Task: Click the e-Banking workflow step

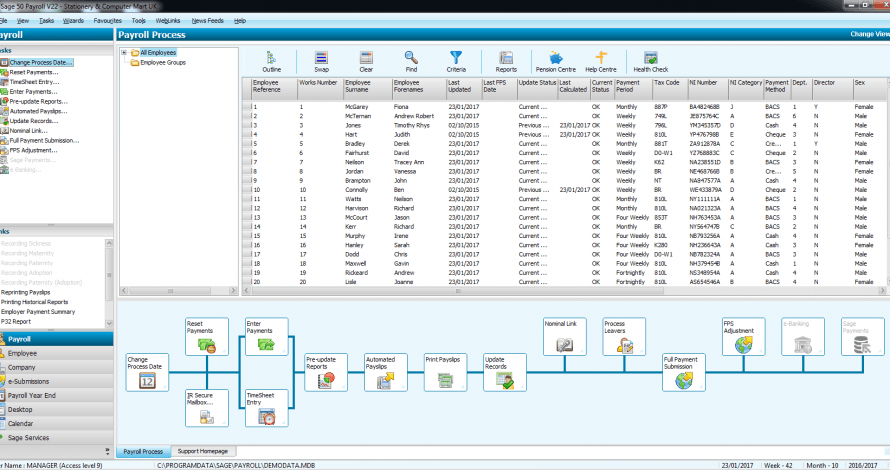Action: point(803,337)
